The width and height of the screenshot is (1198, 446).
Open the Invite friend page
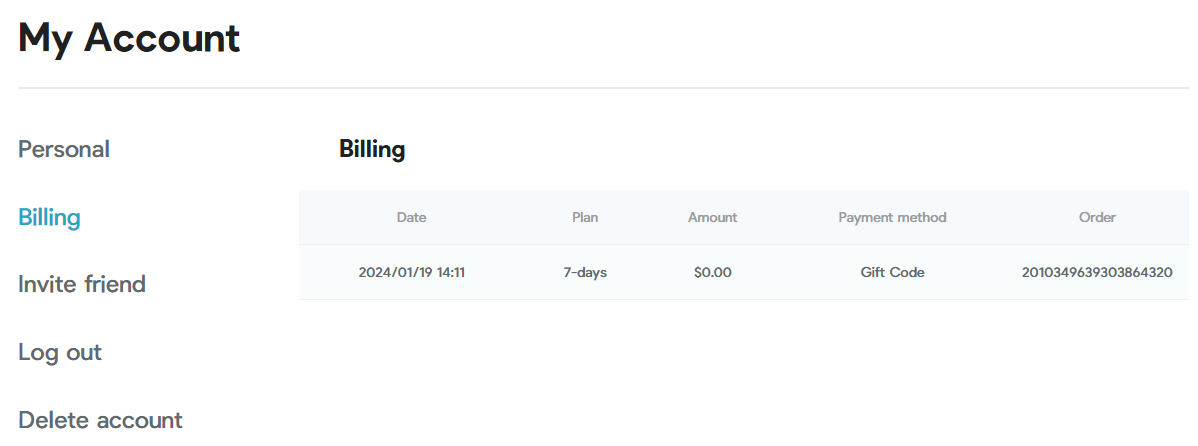82,284
